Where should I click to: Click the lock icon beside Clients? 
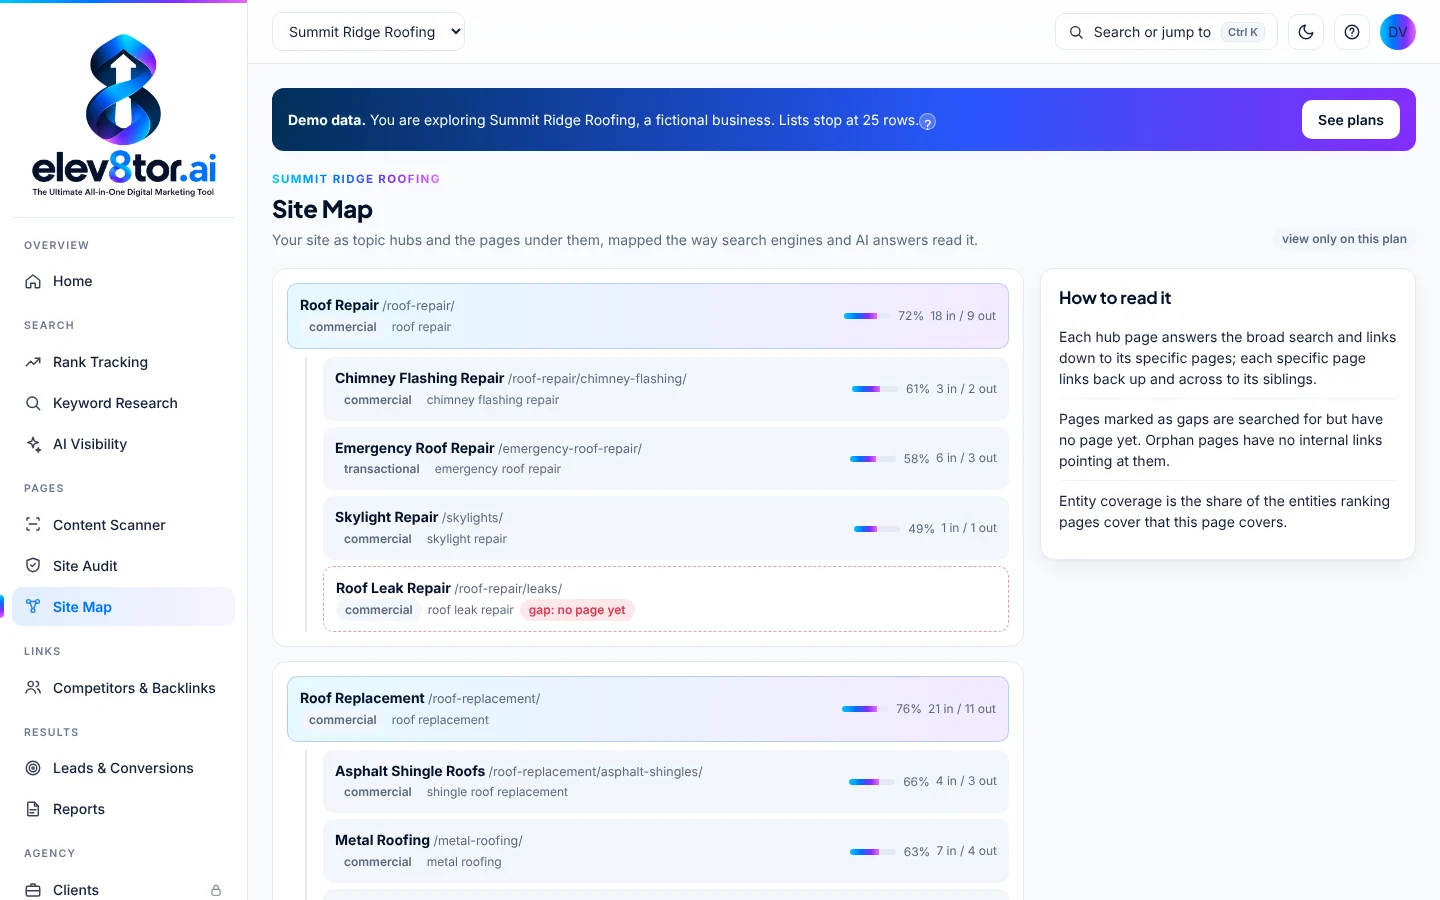[216, 890]
